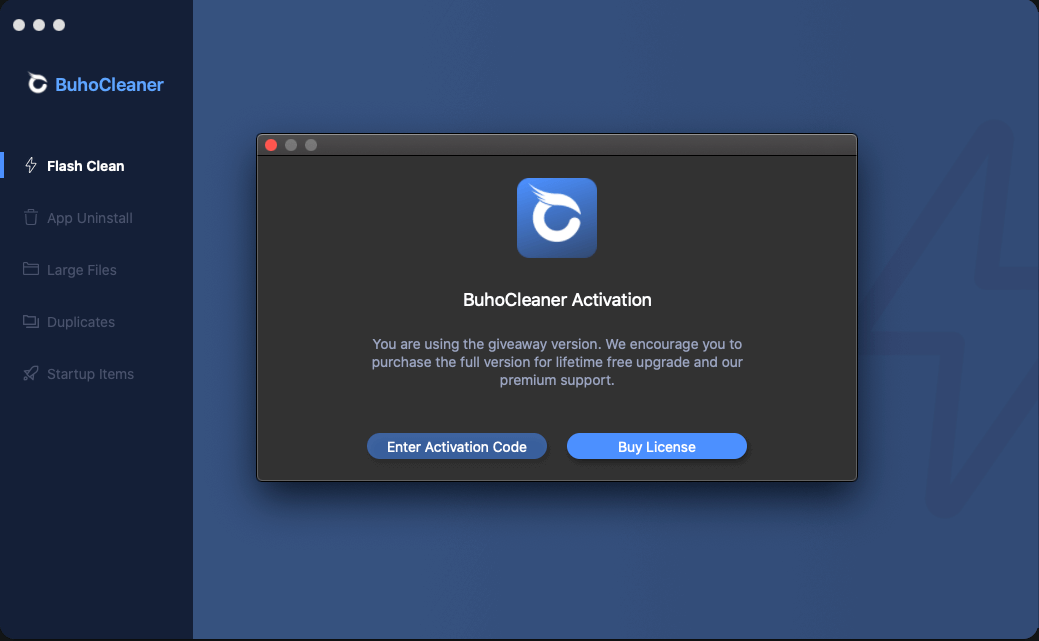1039x641 pixels.
Task: Click the BuhoCleaner Activation heading text
Action: pyautogui.click(x=557, y=300)
